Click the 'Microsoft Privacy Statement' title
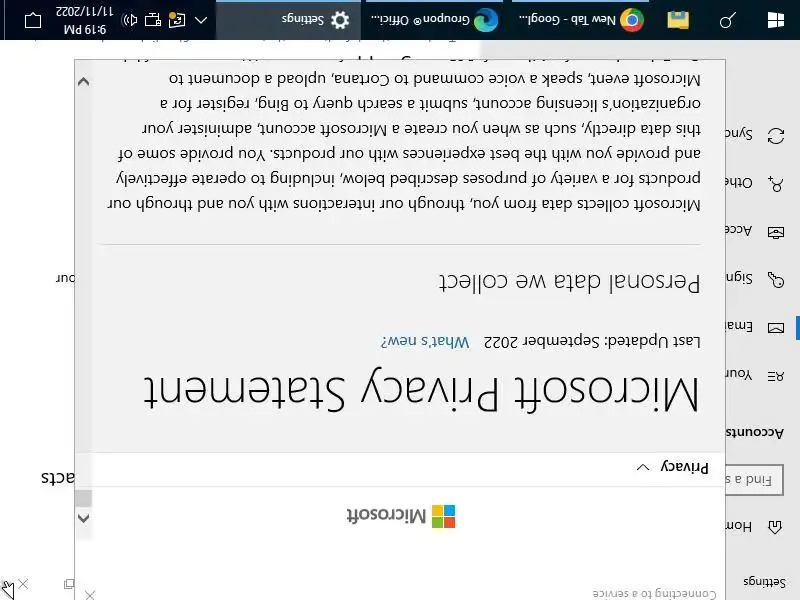The height and width of the screenshot is (600, 800). tap(420, 394)
